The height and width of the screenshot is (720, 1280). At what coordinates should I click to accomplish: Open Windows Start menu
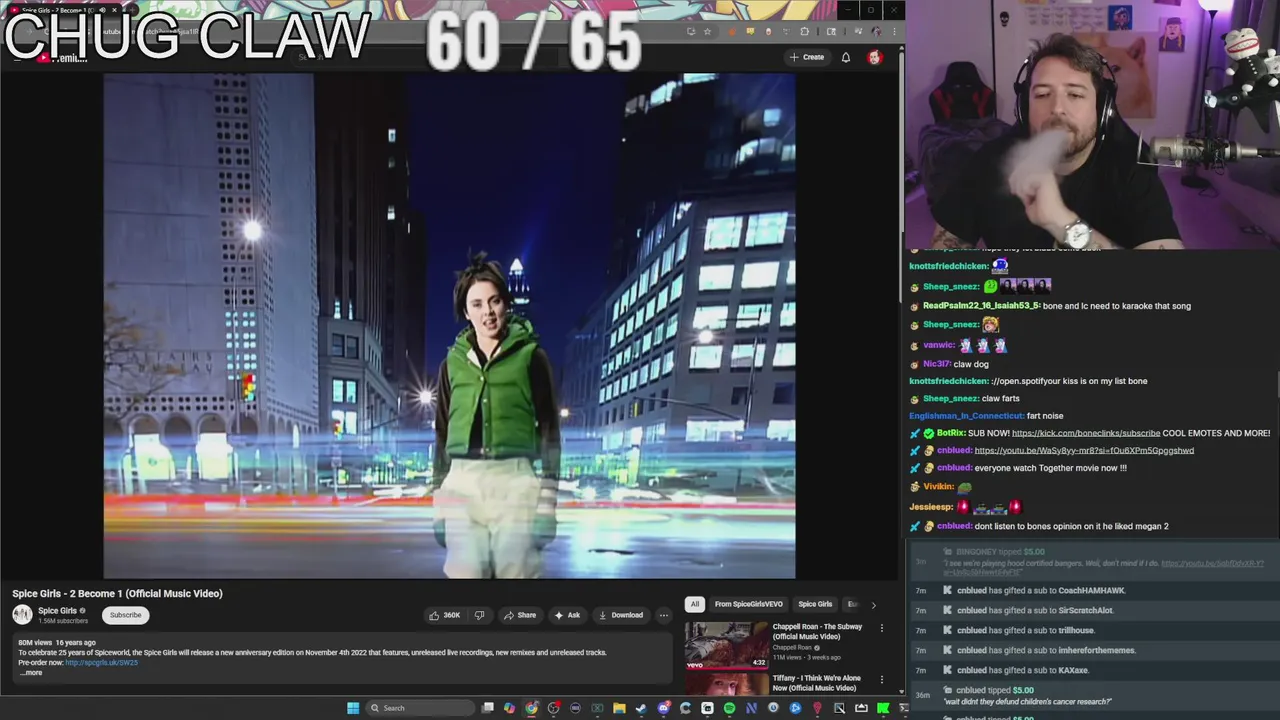[x=352, y=708]
